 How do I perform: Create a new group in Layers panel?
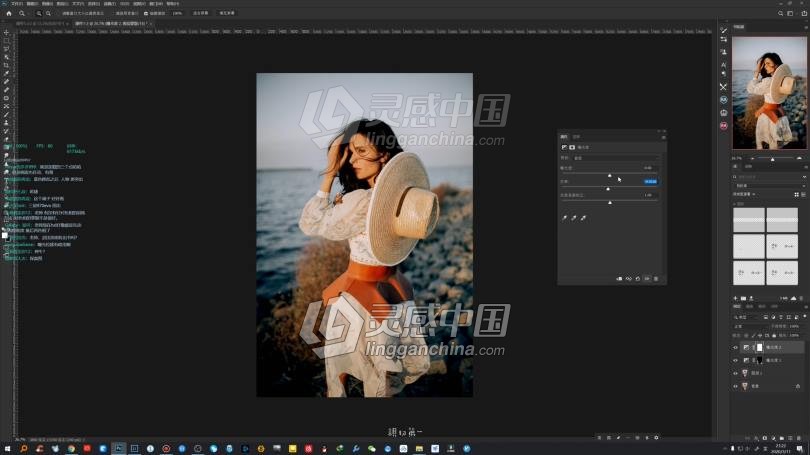(x=782, y=438)
